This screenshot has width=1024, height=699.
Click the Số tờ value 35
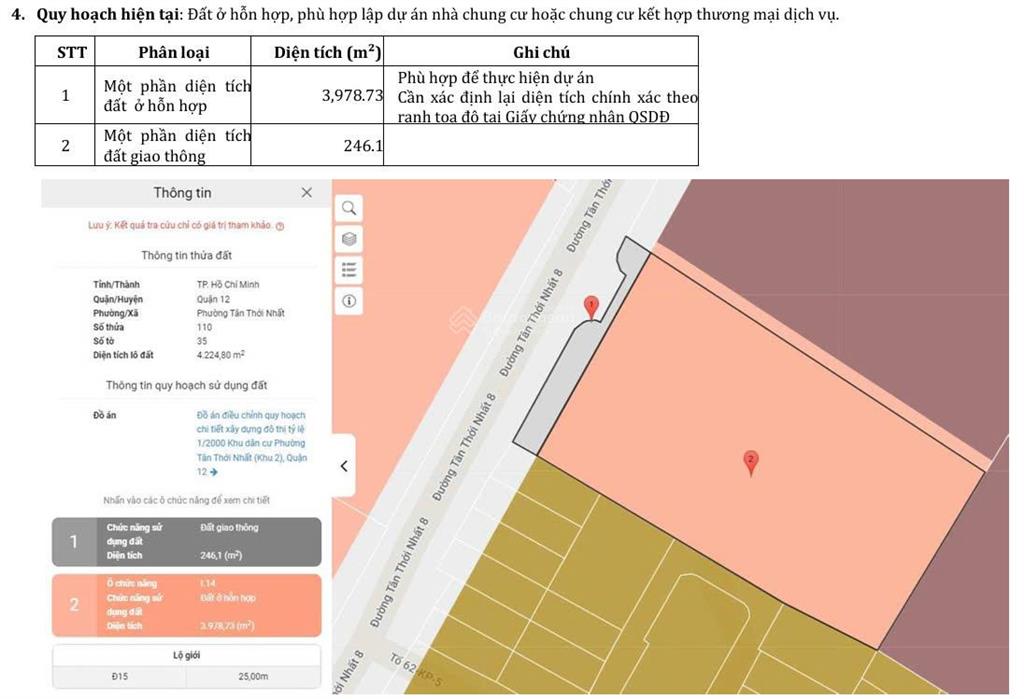coord(202,341)
